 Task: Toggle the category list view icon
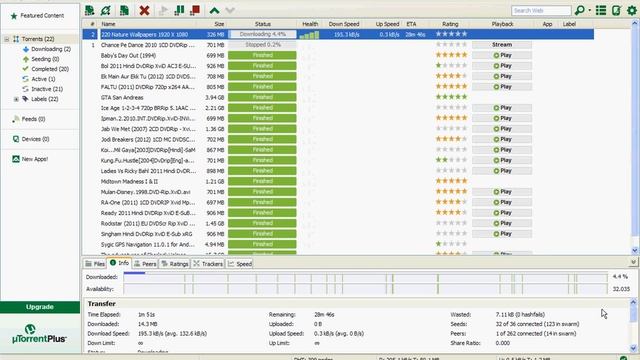click(x=601, y=10)
